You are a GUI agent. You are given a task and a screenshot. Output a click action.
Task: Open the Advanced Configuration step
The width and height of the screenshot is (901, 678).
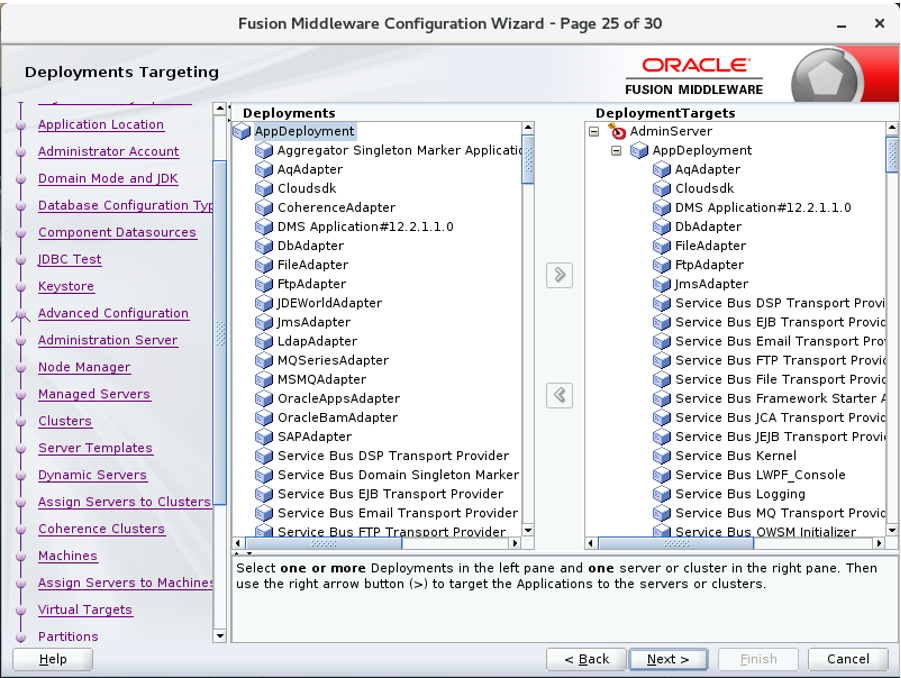point(113,313)
